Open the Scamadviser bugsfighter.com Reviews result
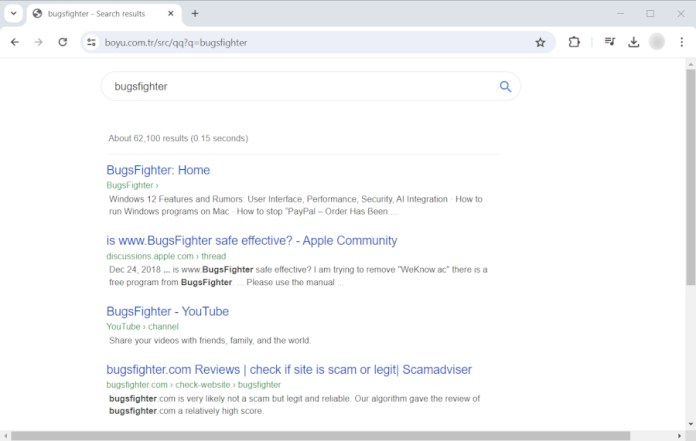 point(289,370)
